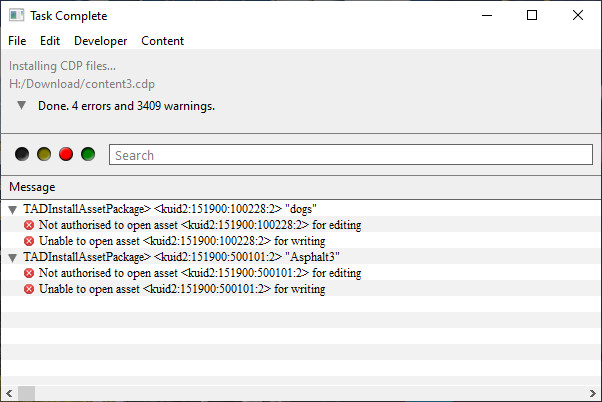Open the Developer menu
The image size is (602, 402).
[x=101, y=41]
